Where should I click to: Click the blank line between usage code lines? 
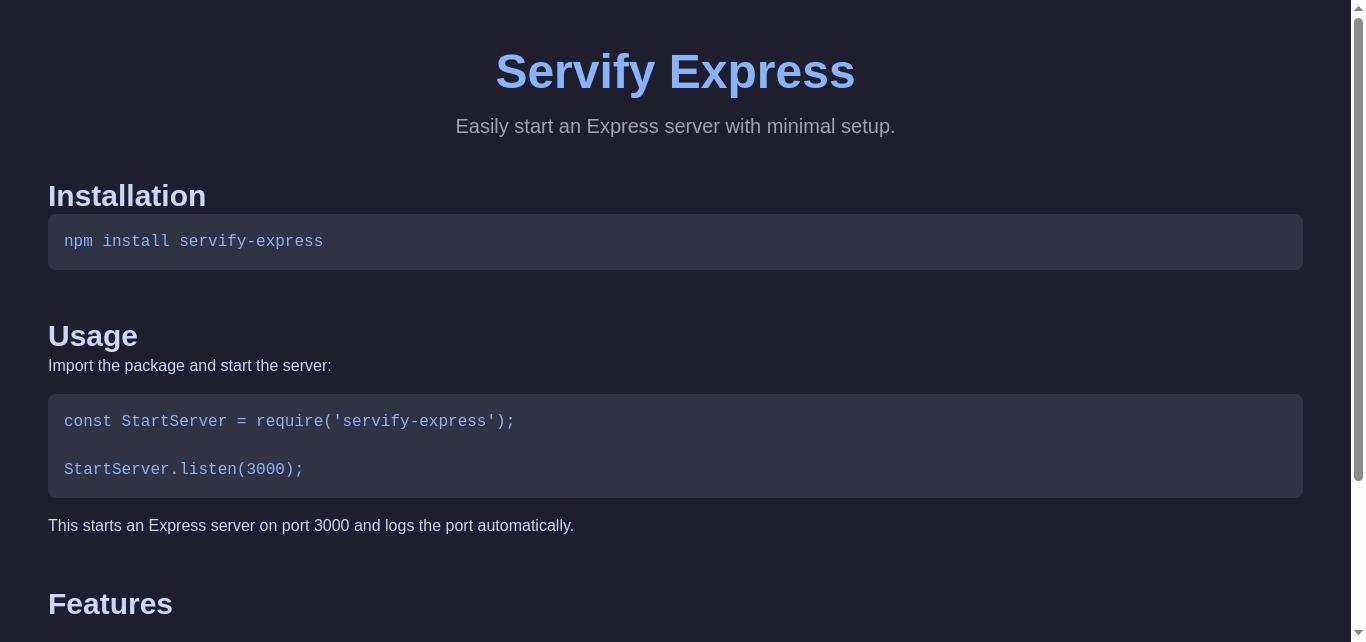[675, 445]
